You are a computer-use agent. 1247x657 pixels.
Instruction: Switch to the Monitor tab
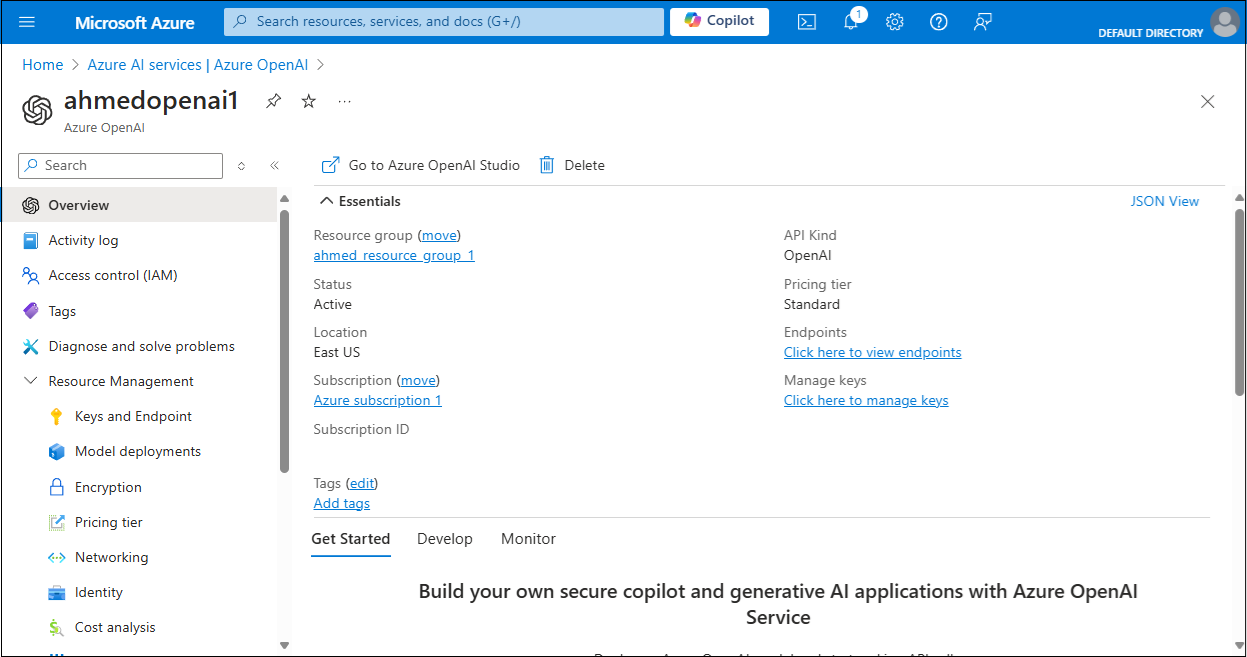528,538
